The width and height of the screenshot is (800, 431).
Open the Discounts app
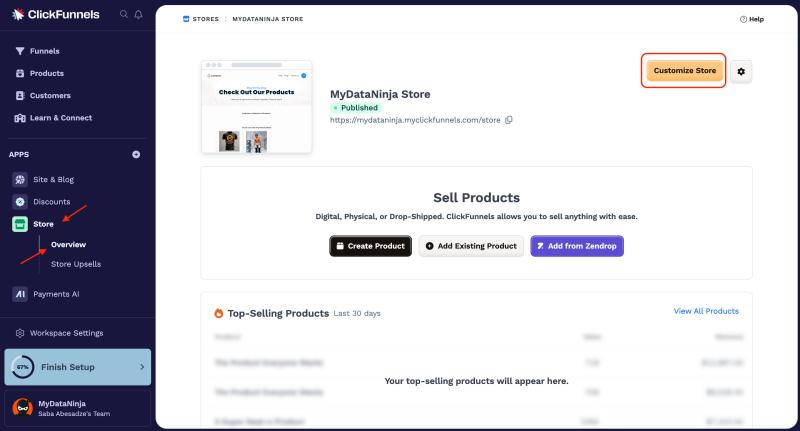coord(52,202)
